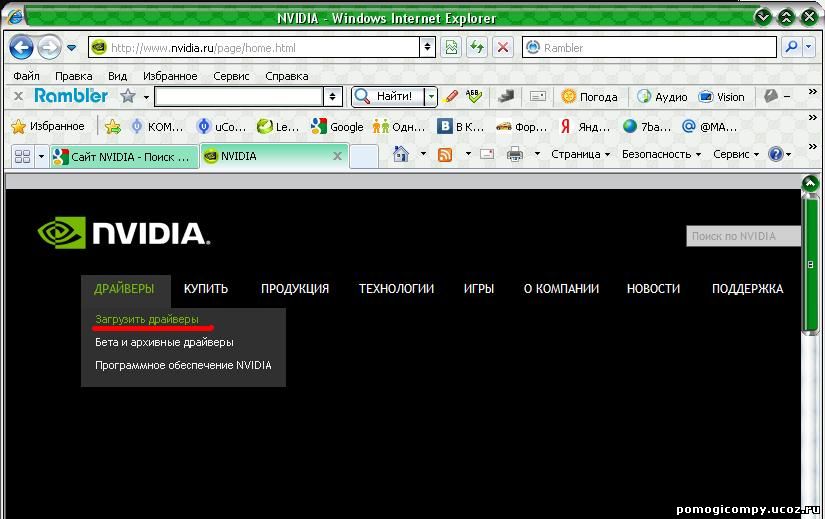Open the Фор... favorites link
The width and height of the screenshot is (825, 519).
pos(521,126)
